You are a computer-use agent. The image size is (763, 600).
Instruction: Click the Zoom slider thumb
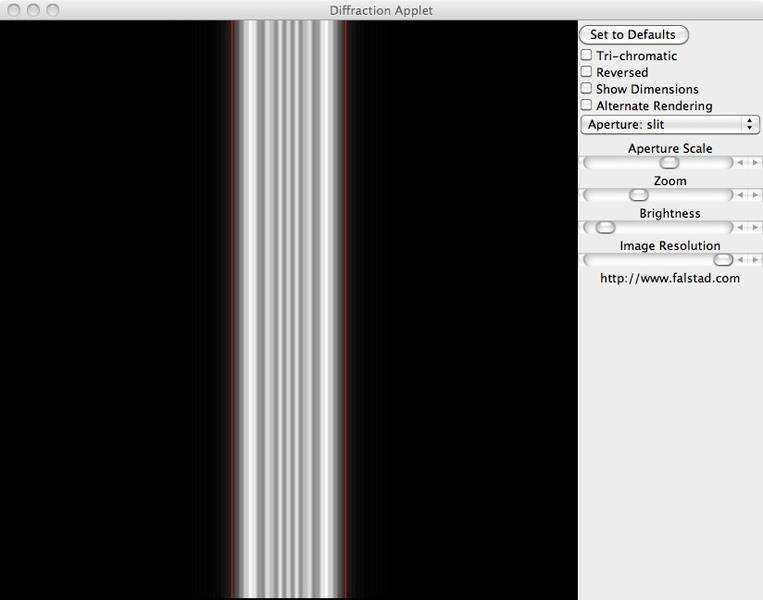638,195
